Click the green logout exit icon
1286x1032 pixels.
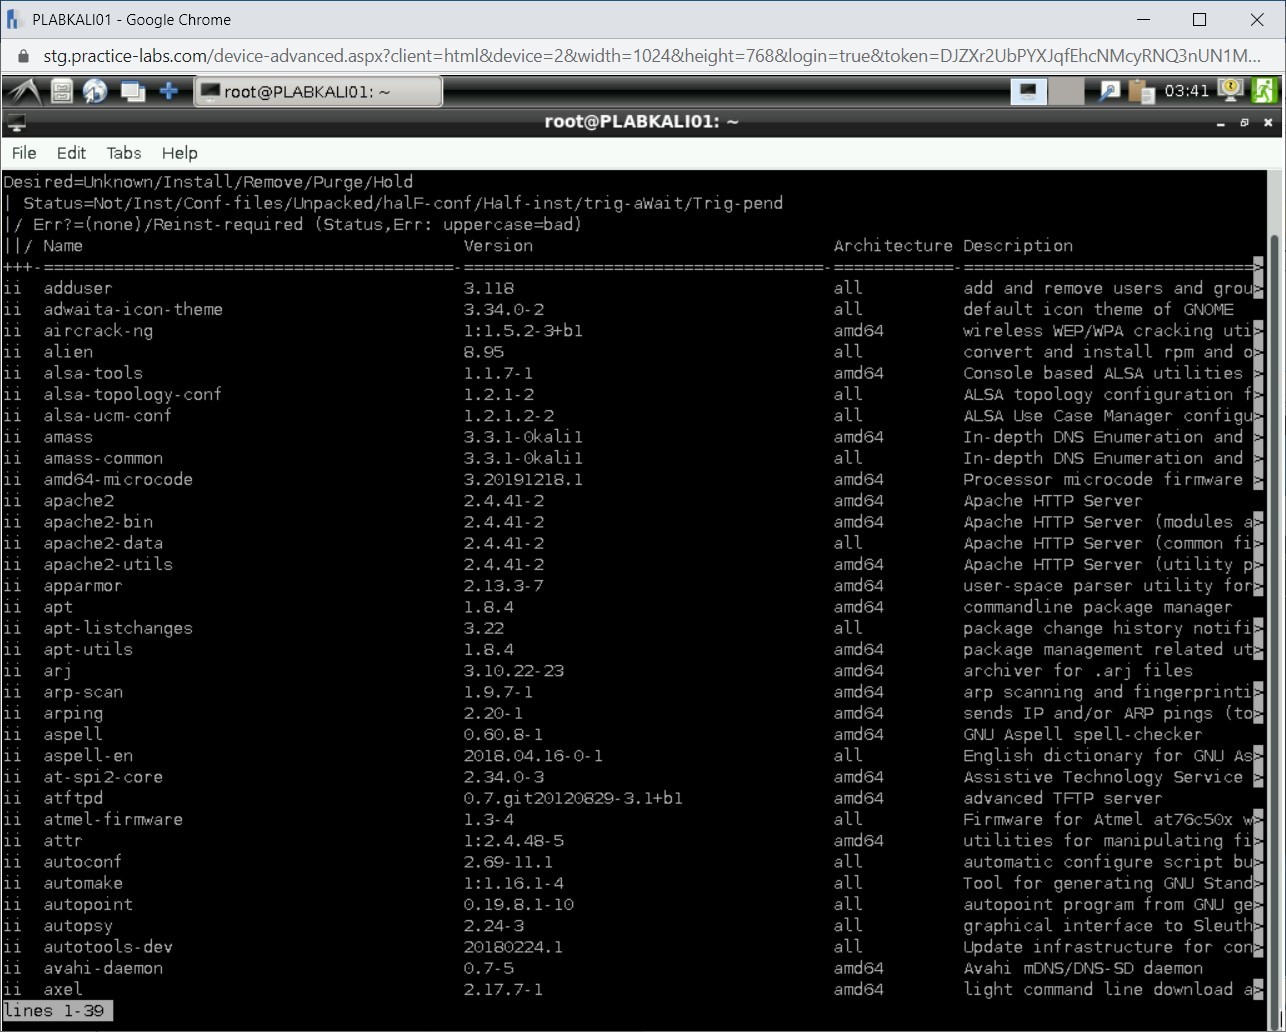point(1264,91)
